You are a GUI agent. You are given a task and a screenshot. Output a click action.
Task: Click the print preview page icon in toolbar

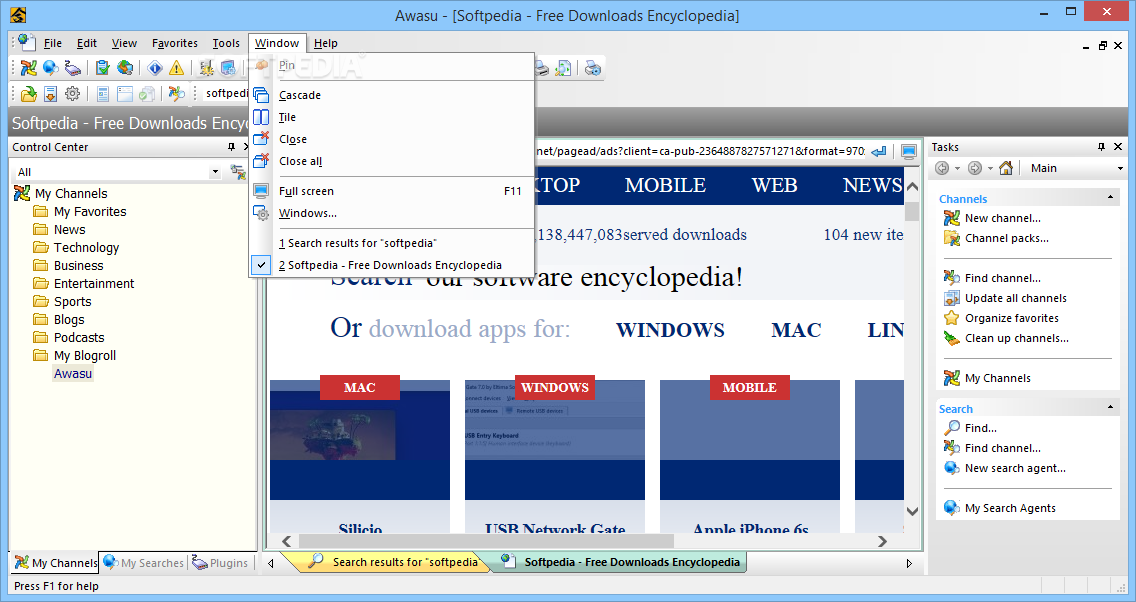[563, 68]
